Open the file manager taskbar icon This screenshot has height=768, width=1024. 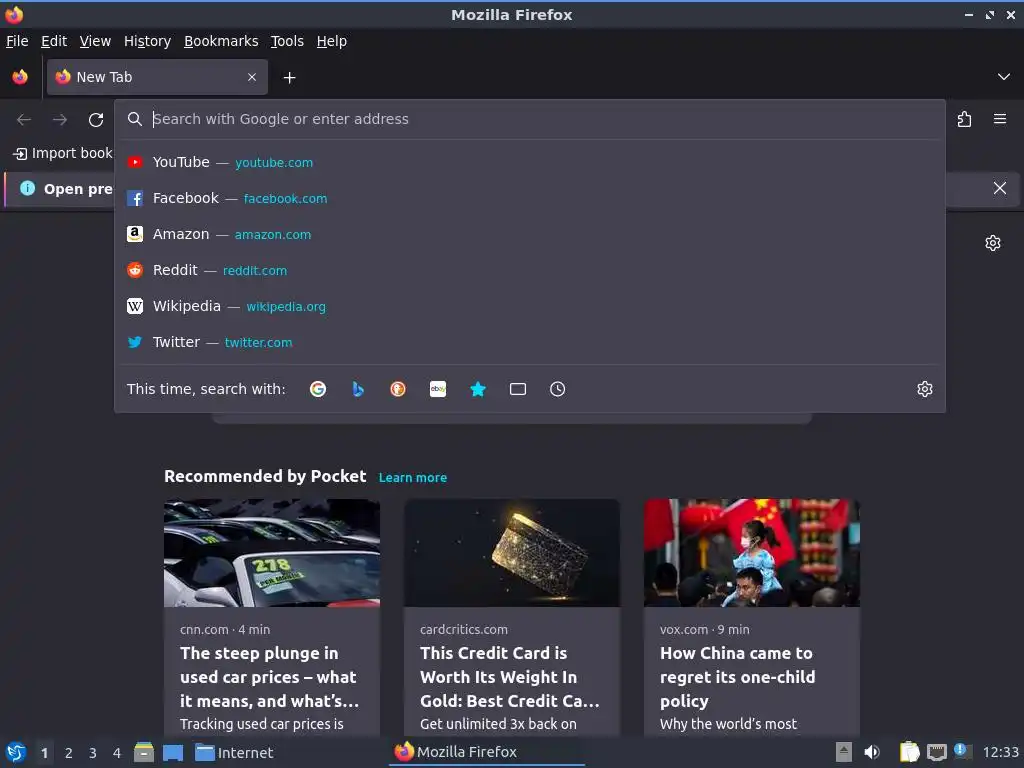coord(144,752)
